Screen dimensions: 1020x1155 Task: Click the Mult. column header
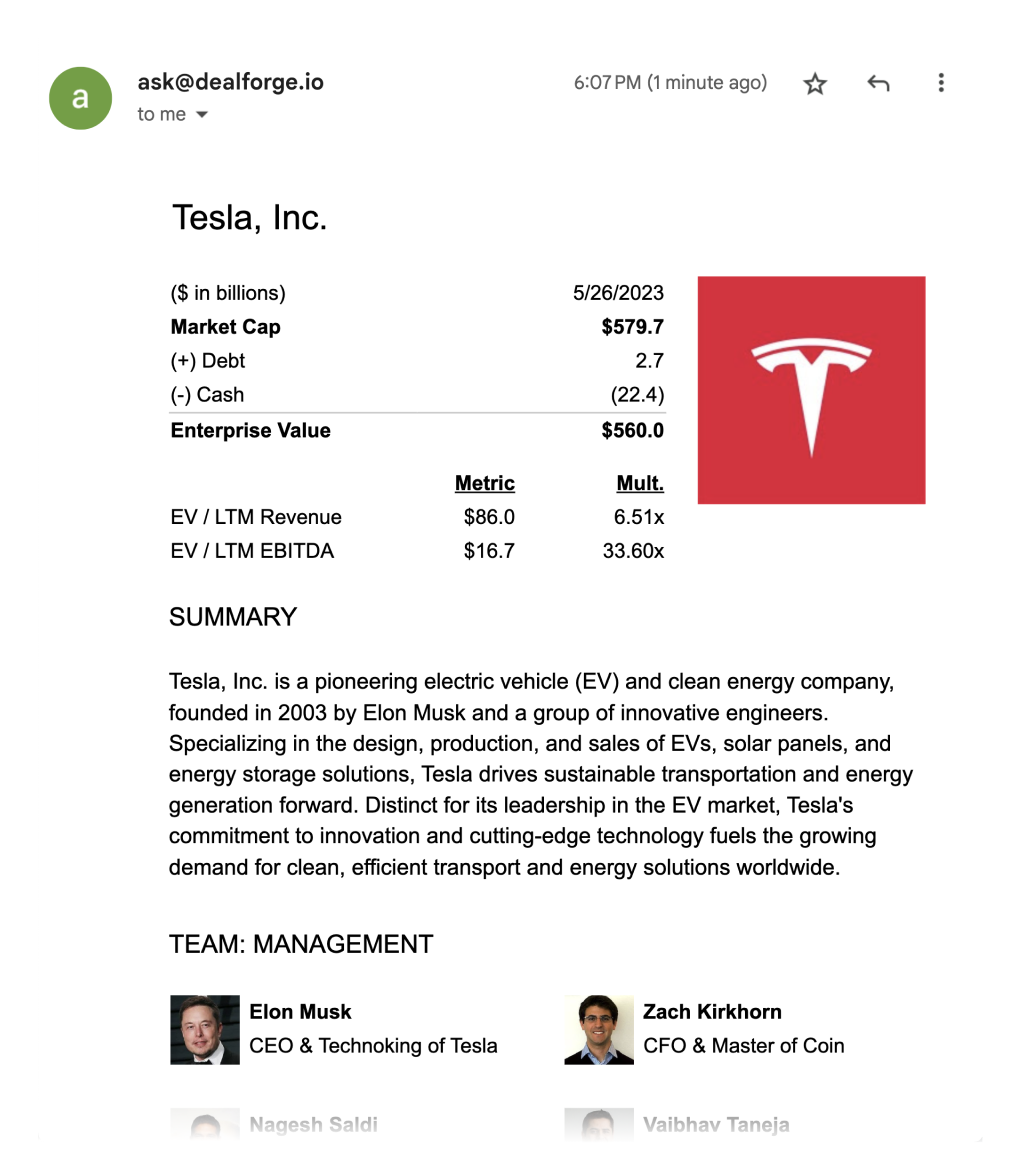[x=640, y=483]
